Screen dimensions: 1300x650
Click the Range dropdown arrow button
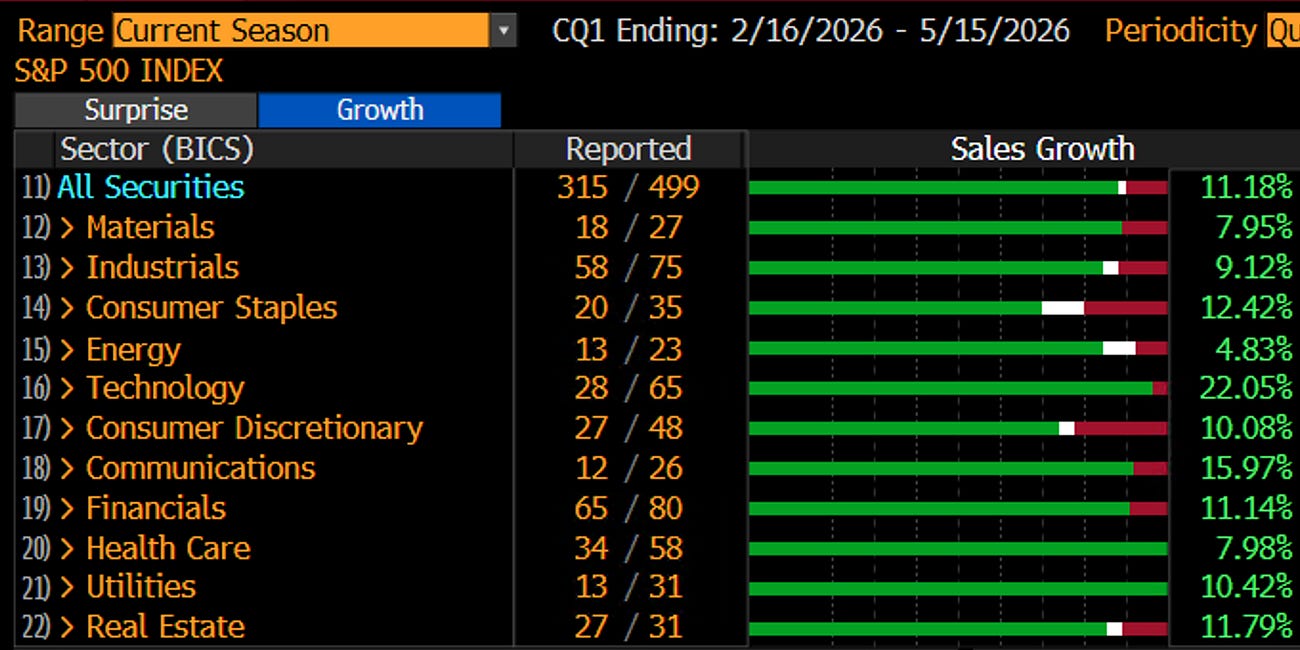tap(504, 31)
